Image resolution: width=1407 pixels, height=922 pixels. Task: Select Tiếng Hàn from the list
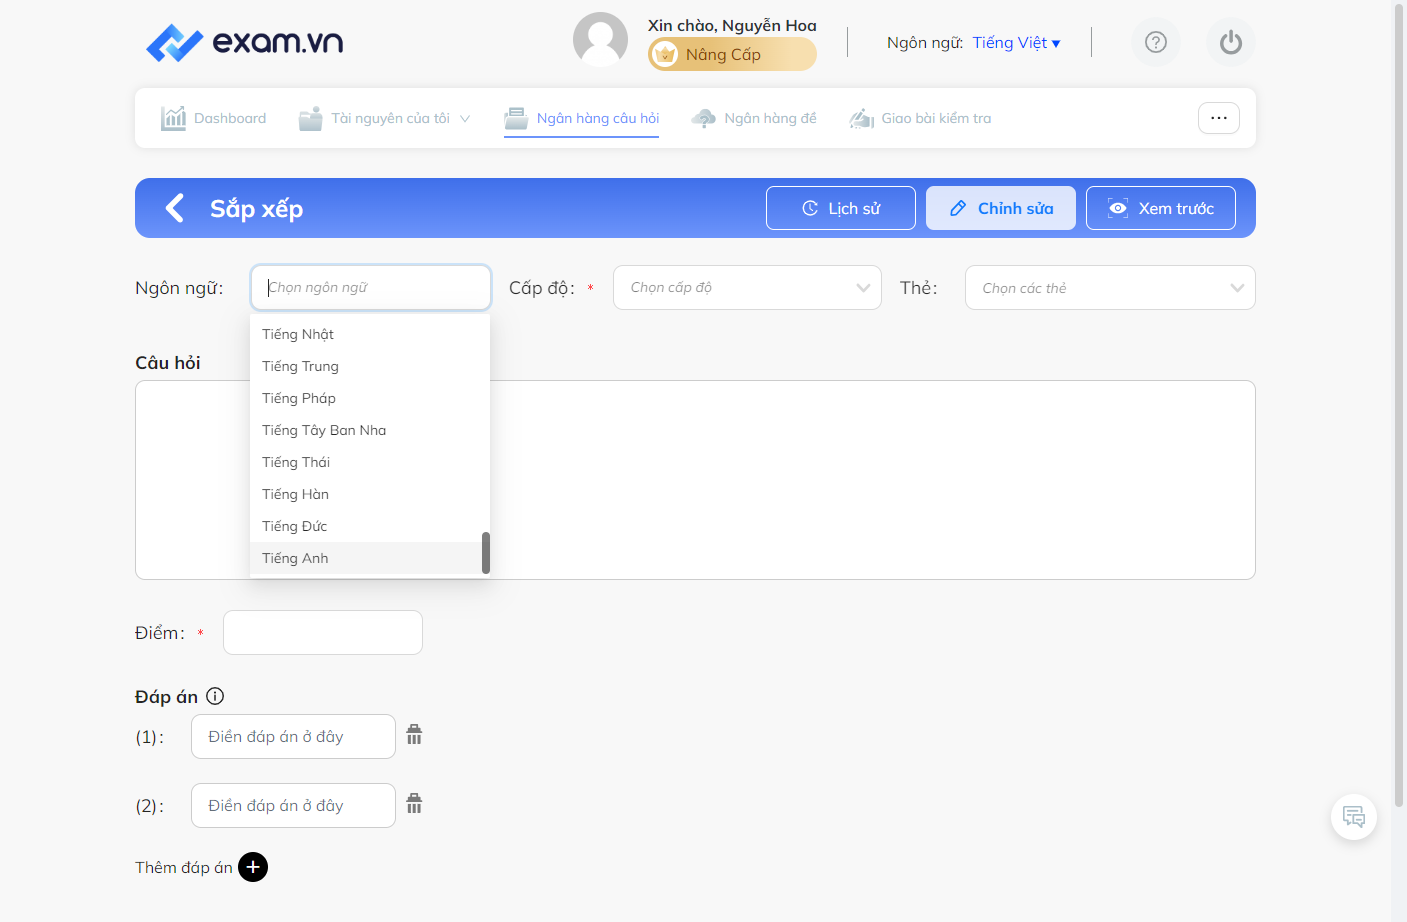pos(366,494)
